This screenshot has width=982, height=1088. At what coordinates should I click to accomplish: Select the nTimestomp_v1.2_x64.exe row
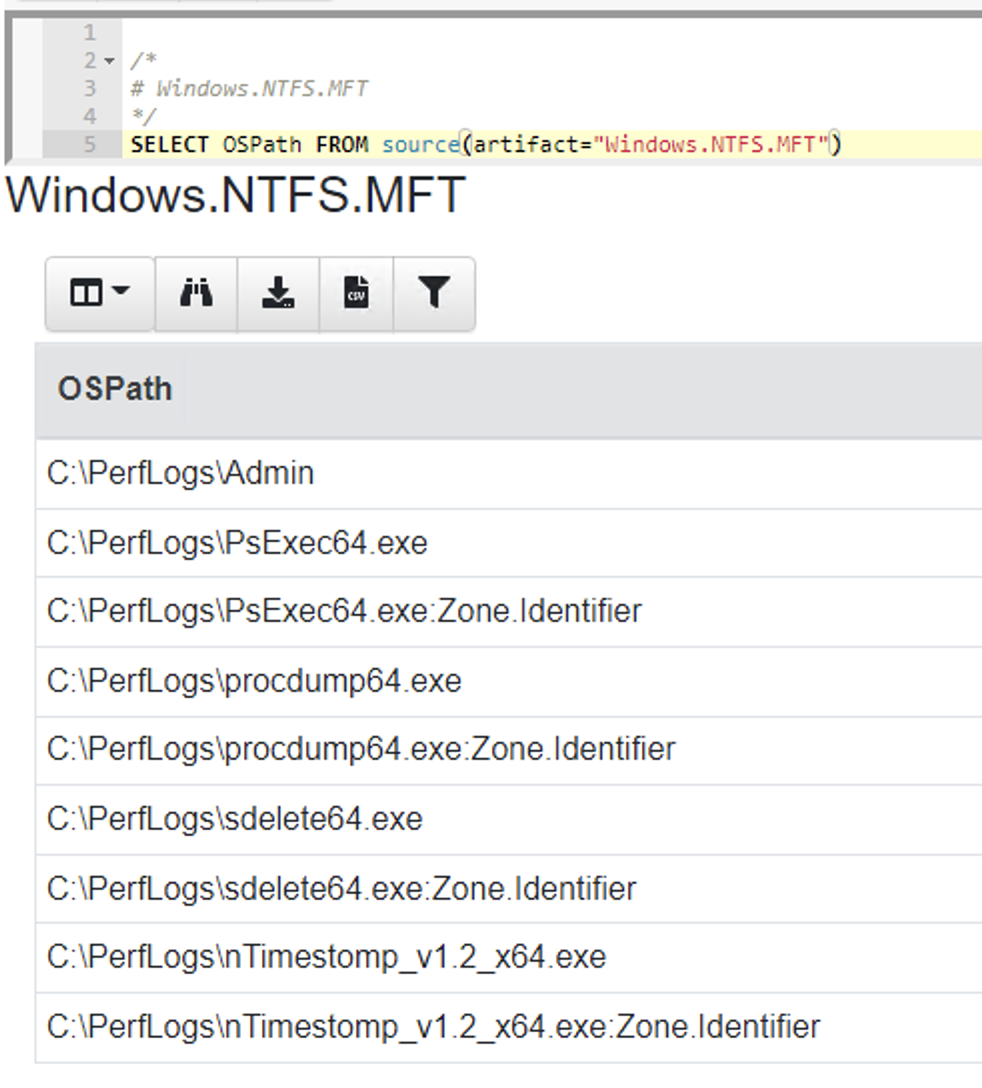pyautogui.click(x=509, y=958)
